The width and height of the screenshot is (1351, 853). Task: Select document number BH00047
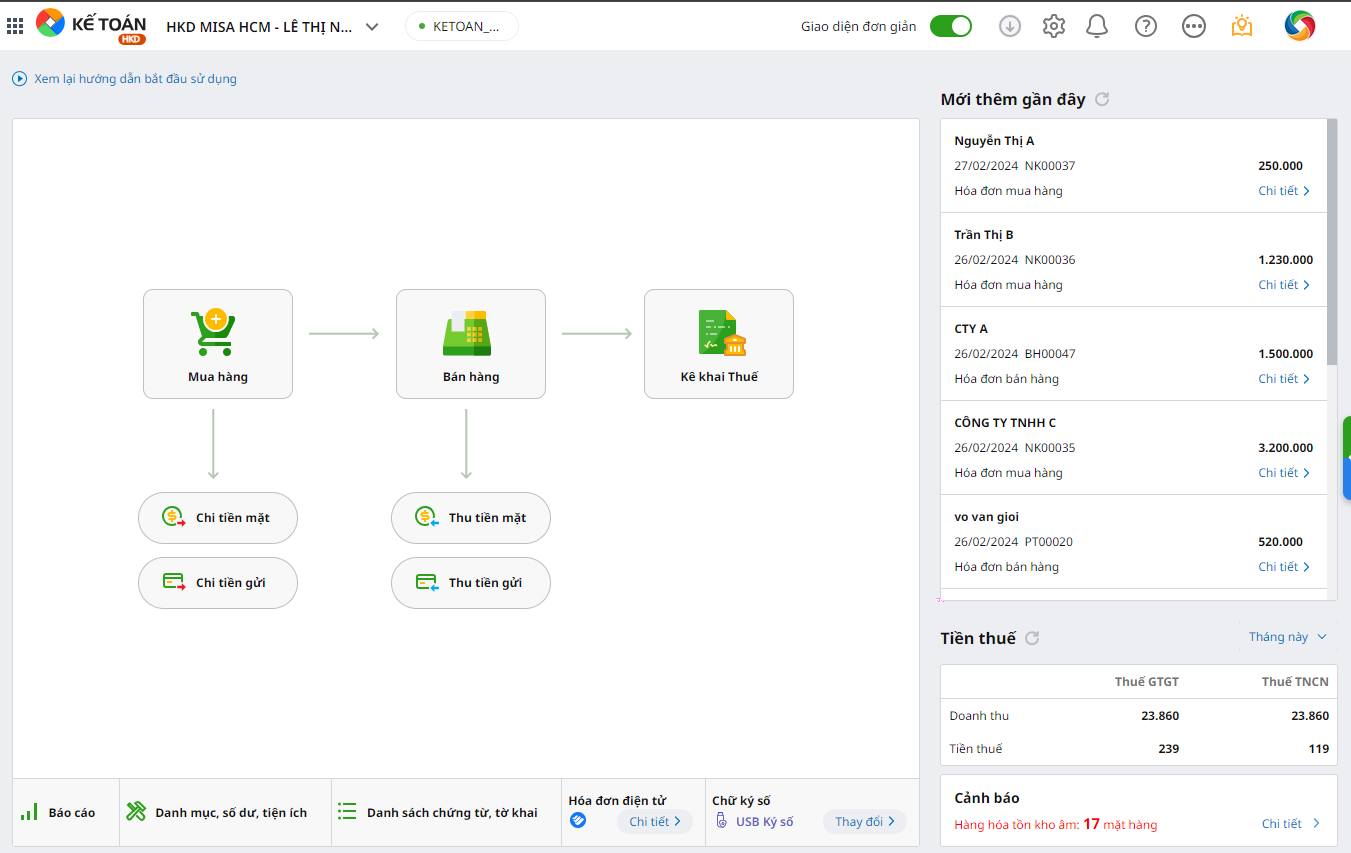coord(1050,354)
